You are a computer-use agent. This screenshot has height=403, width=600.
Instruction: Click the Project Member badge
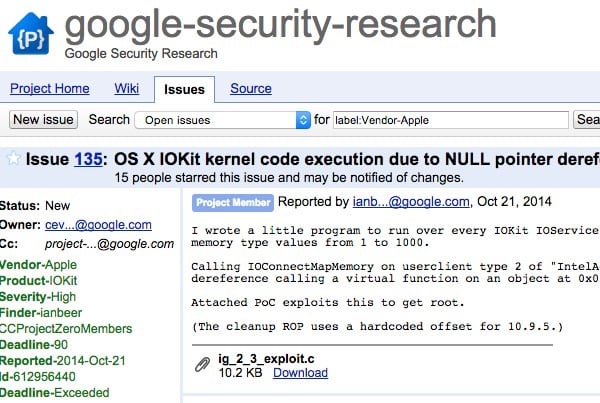point(233,202)
